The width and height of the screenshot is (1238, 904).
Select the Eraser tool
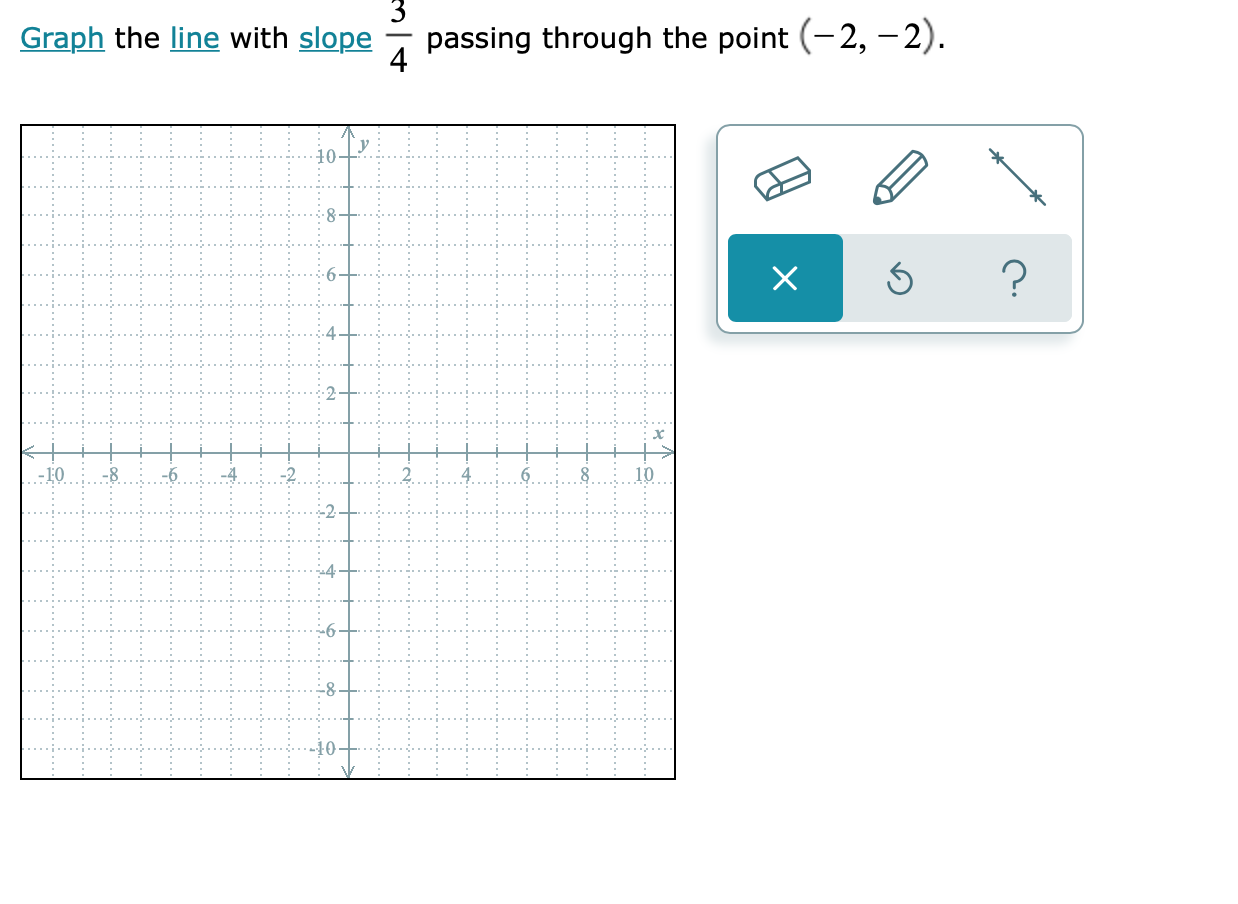(x=784, y=178)
